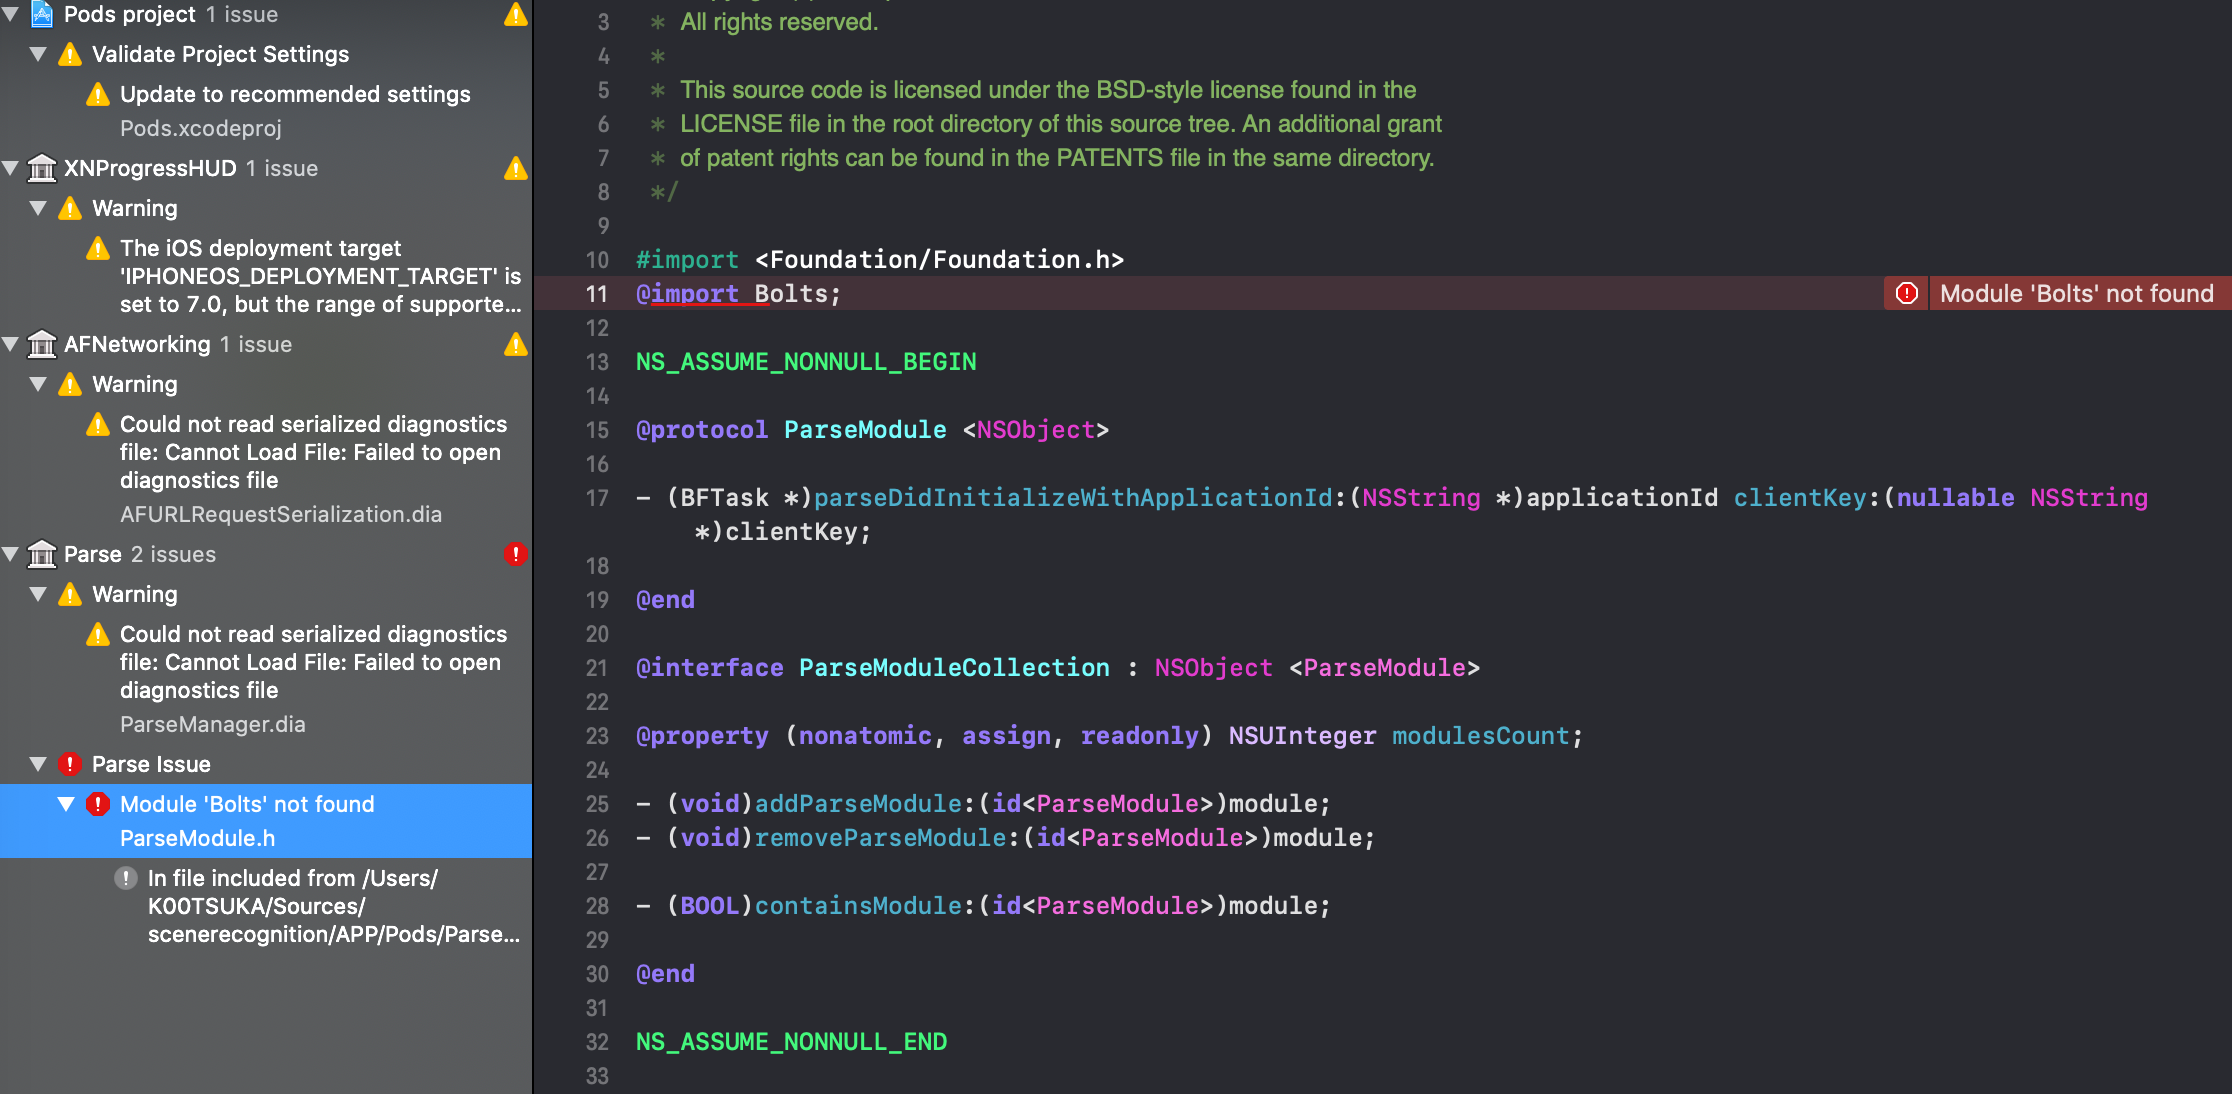Image resolution: width=2232 pixels, height=1094 pixels.
Task: Collapse the Pods project issue group
Action: pyautogui.click(x=11, y=14)
